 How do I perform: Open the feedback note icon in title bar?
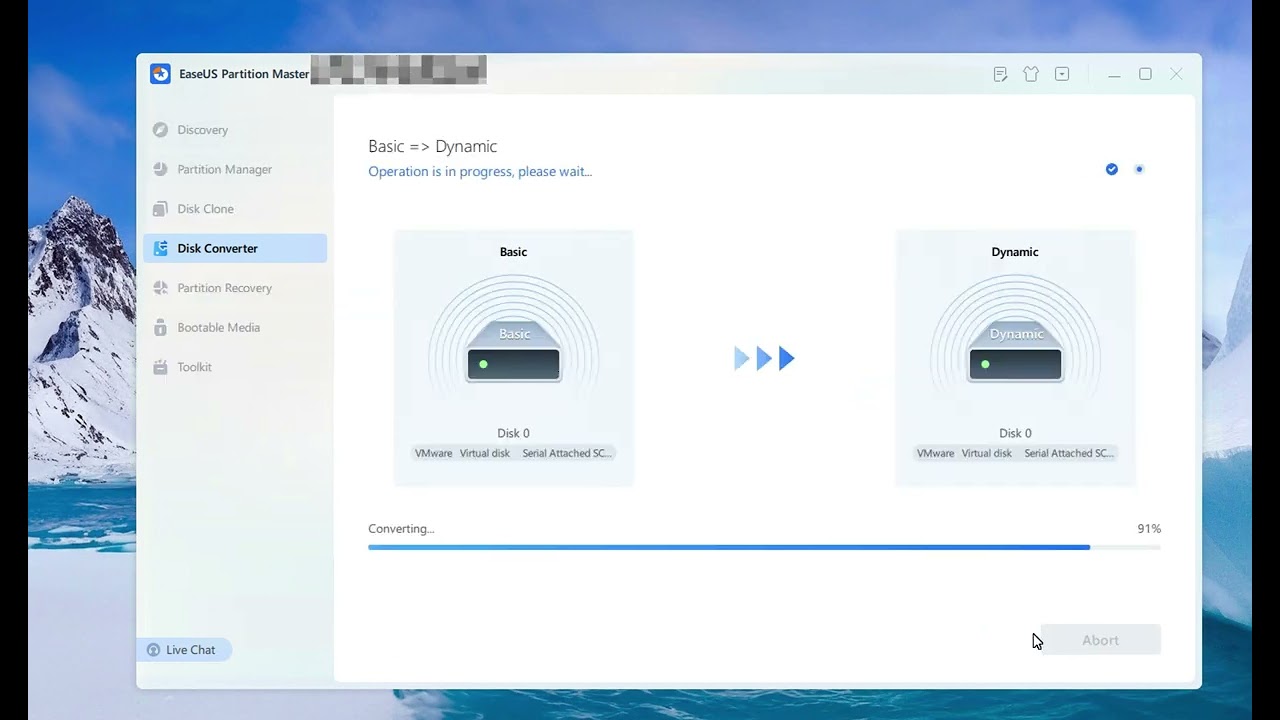tap(1000, 74)
